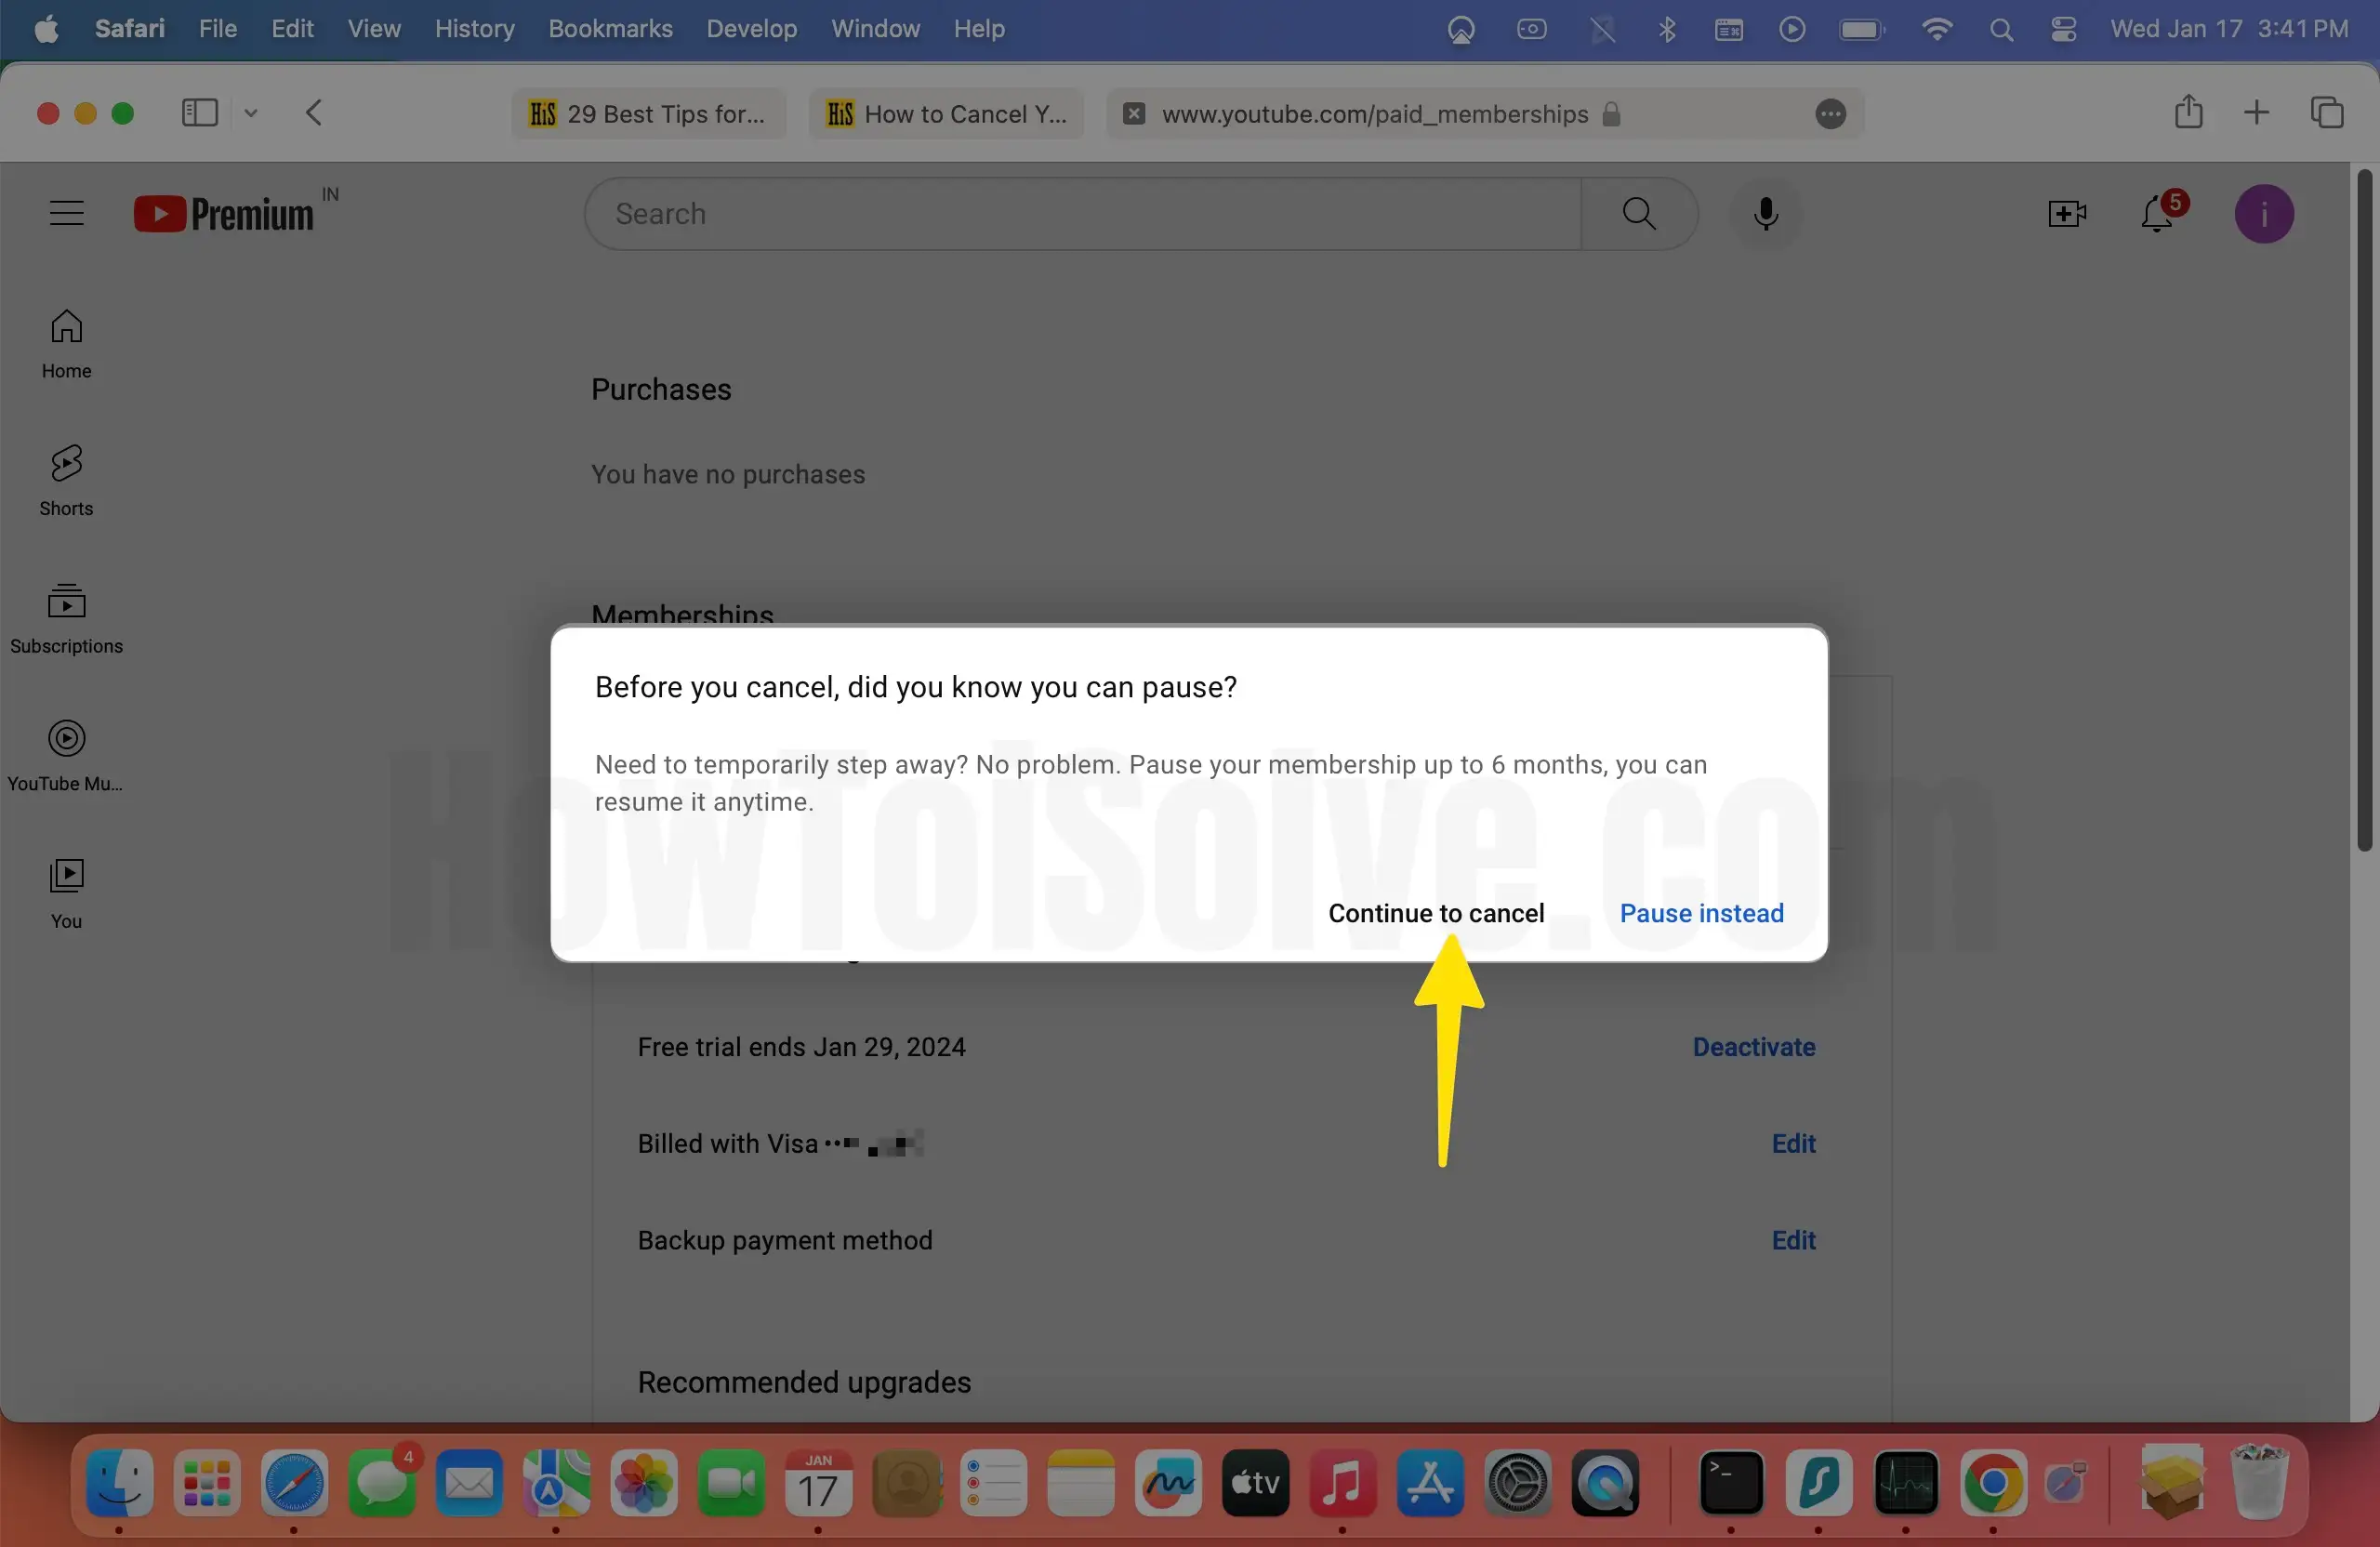Start a voice search with the microphone icon
2380x1547 pixels.
[x=1765, y=213]
